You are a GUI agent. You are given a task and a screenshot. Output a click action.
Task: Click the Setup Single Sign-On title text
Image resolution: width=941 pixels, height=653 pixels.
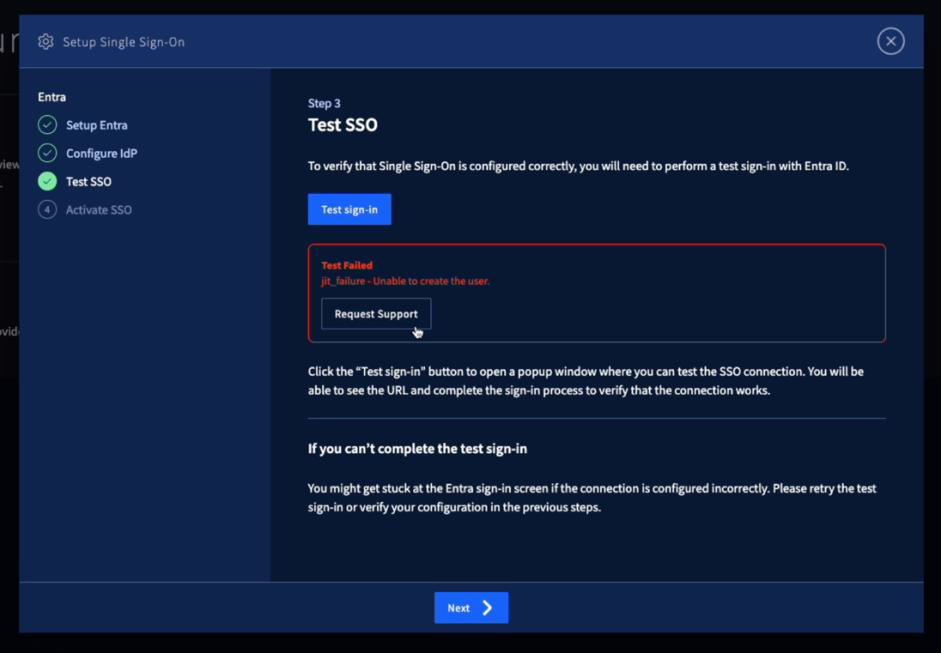point(124,42)
